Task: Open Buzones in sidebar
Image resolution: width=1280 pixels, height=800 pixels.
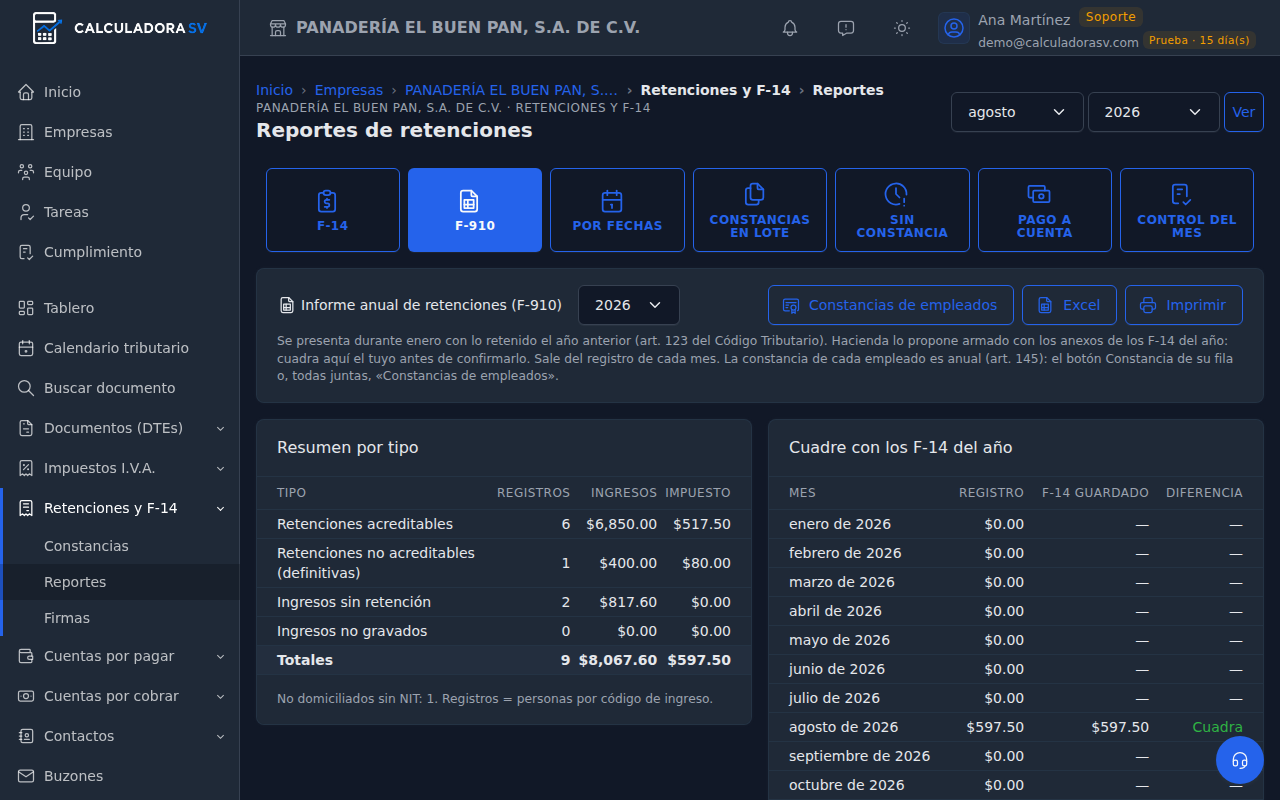Action: coord(120,776)
